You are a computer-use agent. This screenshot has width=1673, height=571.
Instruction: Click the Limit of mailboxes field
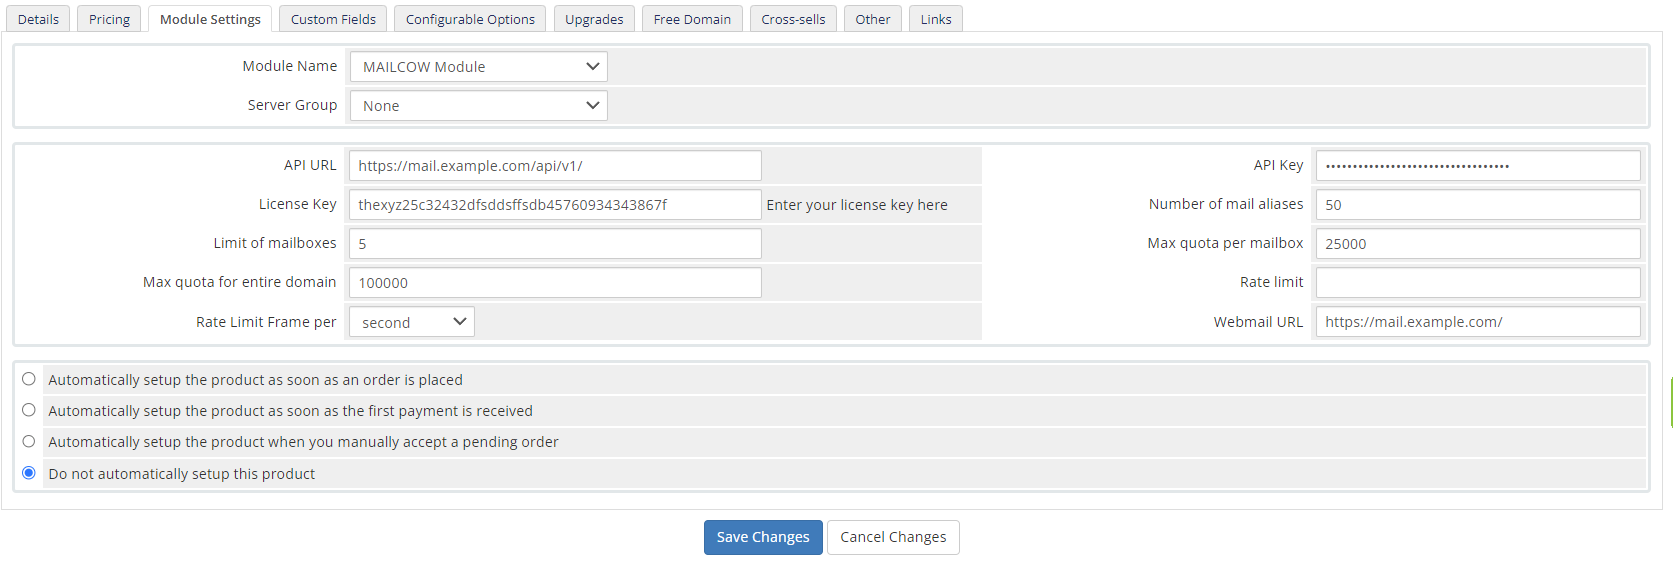click(x=555, y=244)
